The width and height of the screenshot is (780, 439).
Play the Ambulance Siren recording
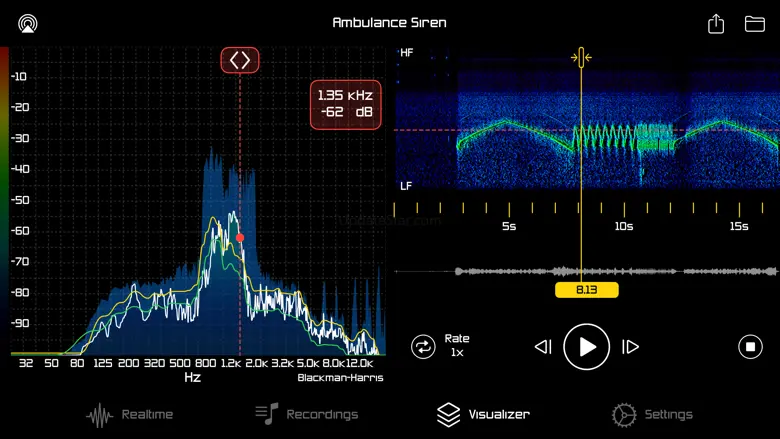coord(586,347)
